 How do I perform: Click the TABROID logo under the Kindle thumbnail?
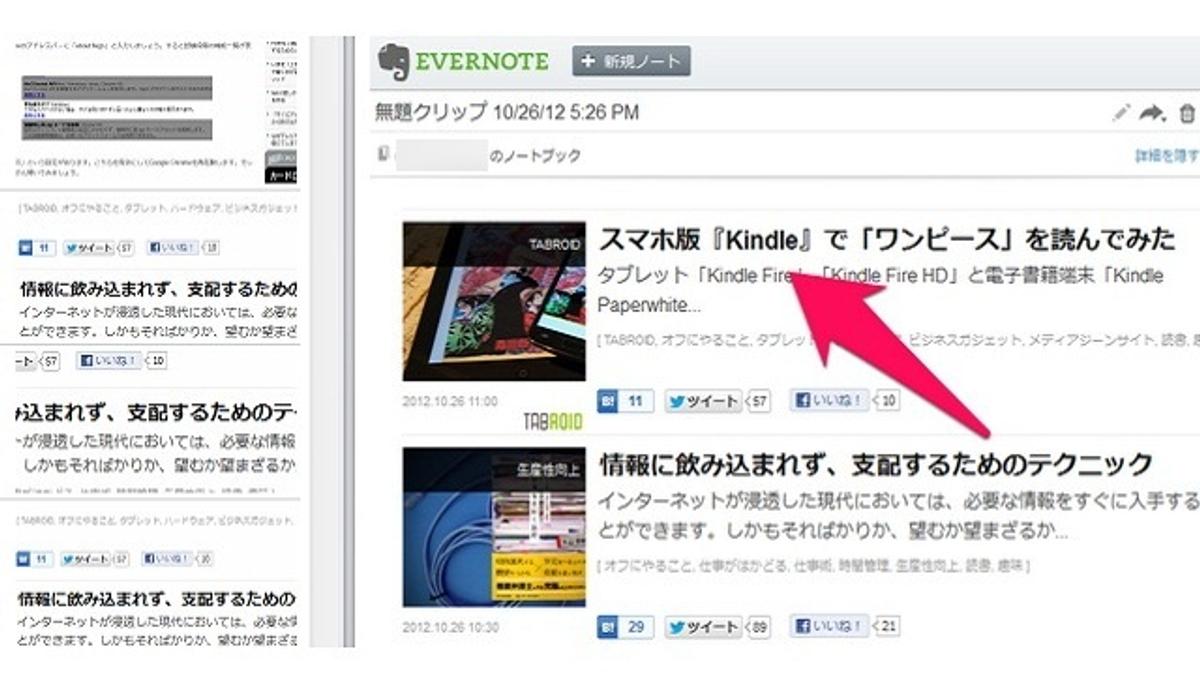coord(553,421)
